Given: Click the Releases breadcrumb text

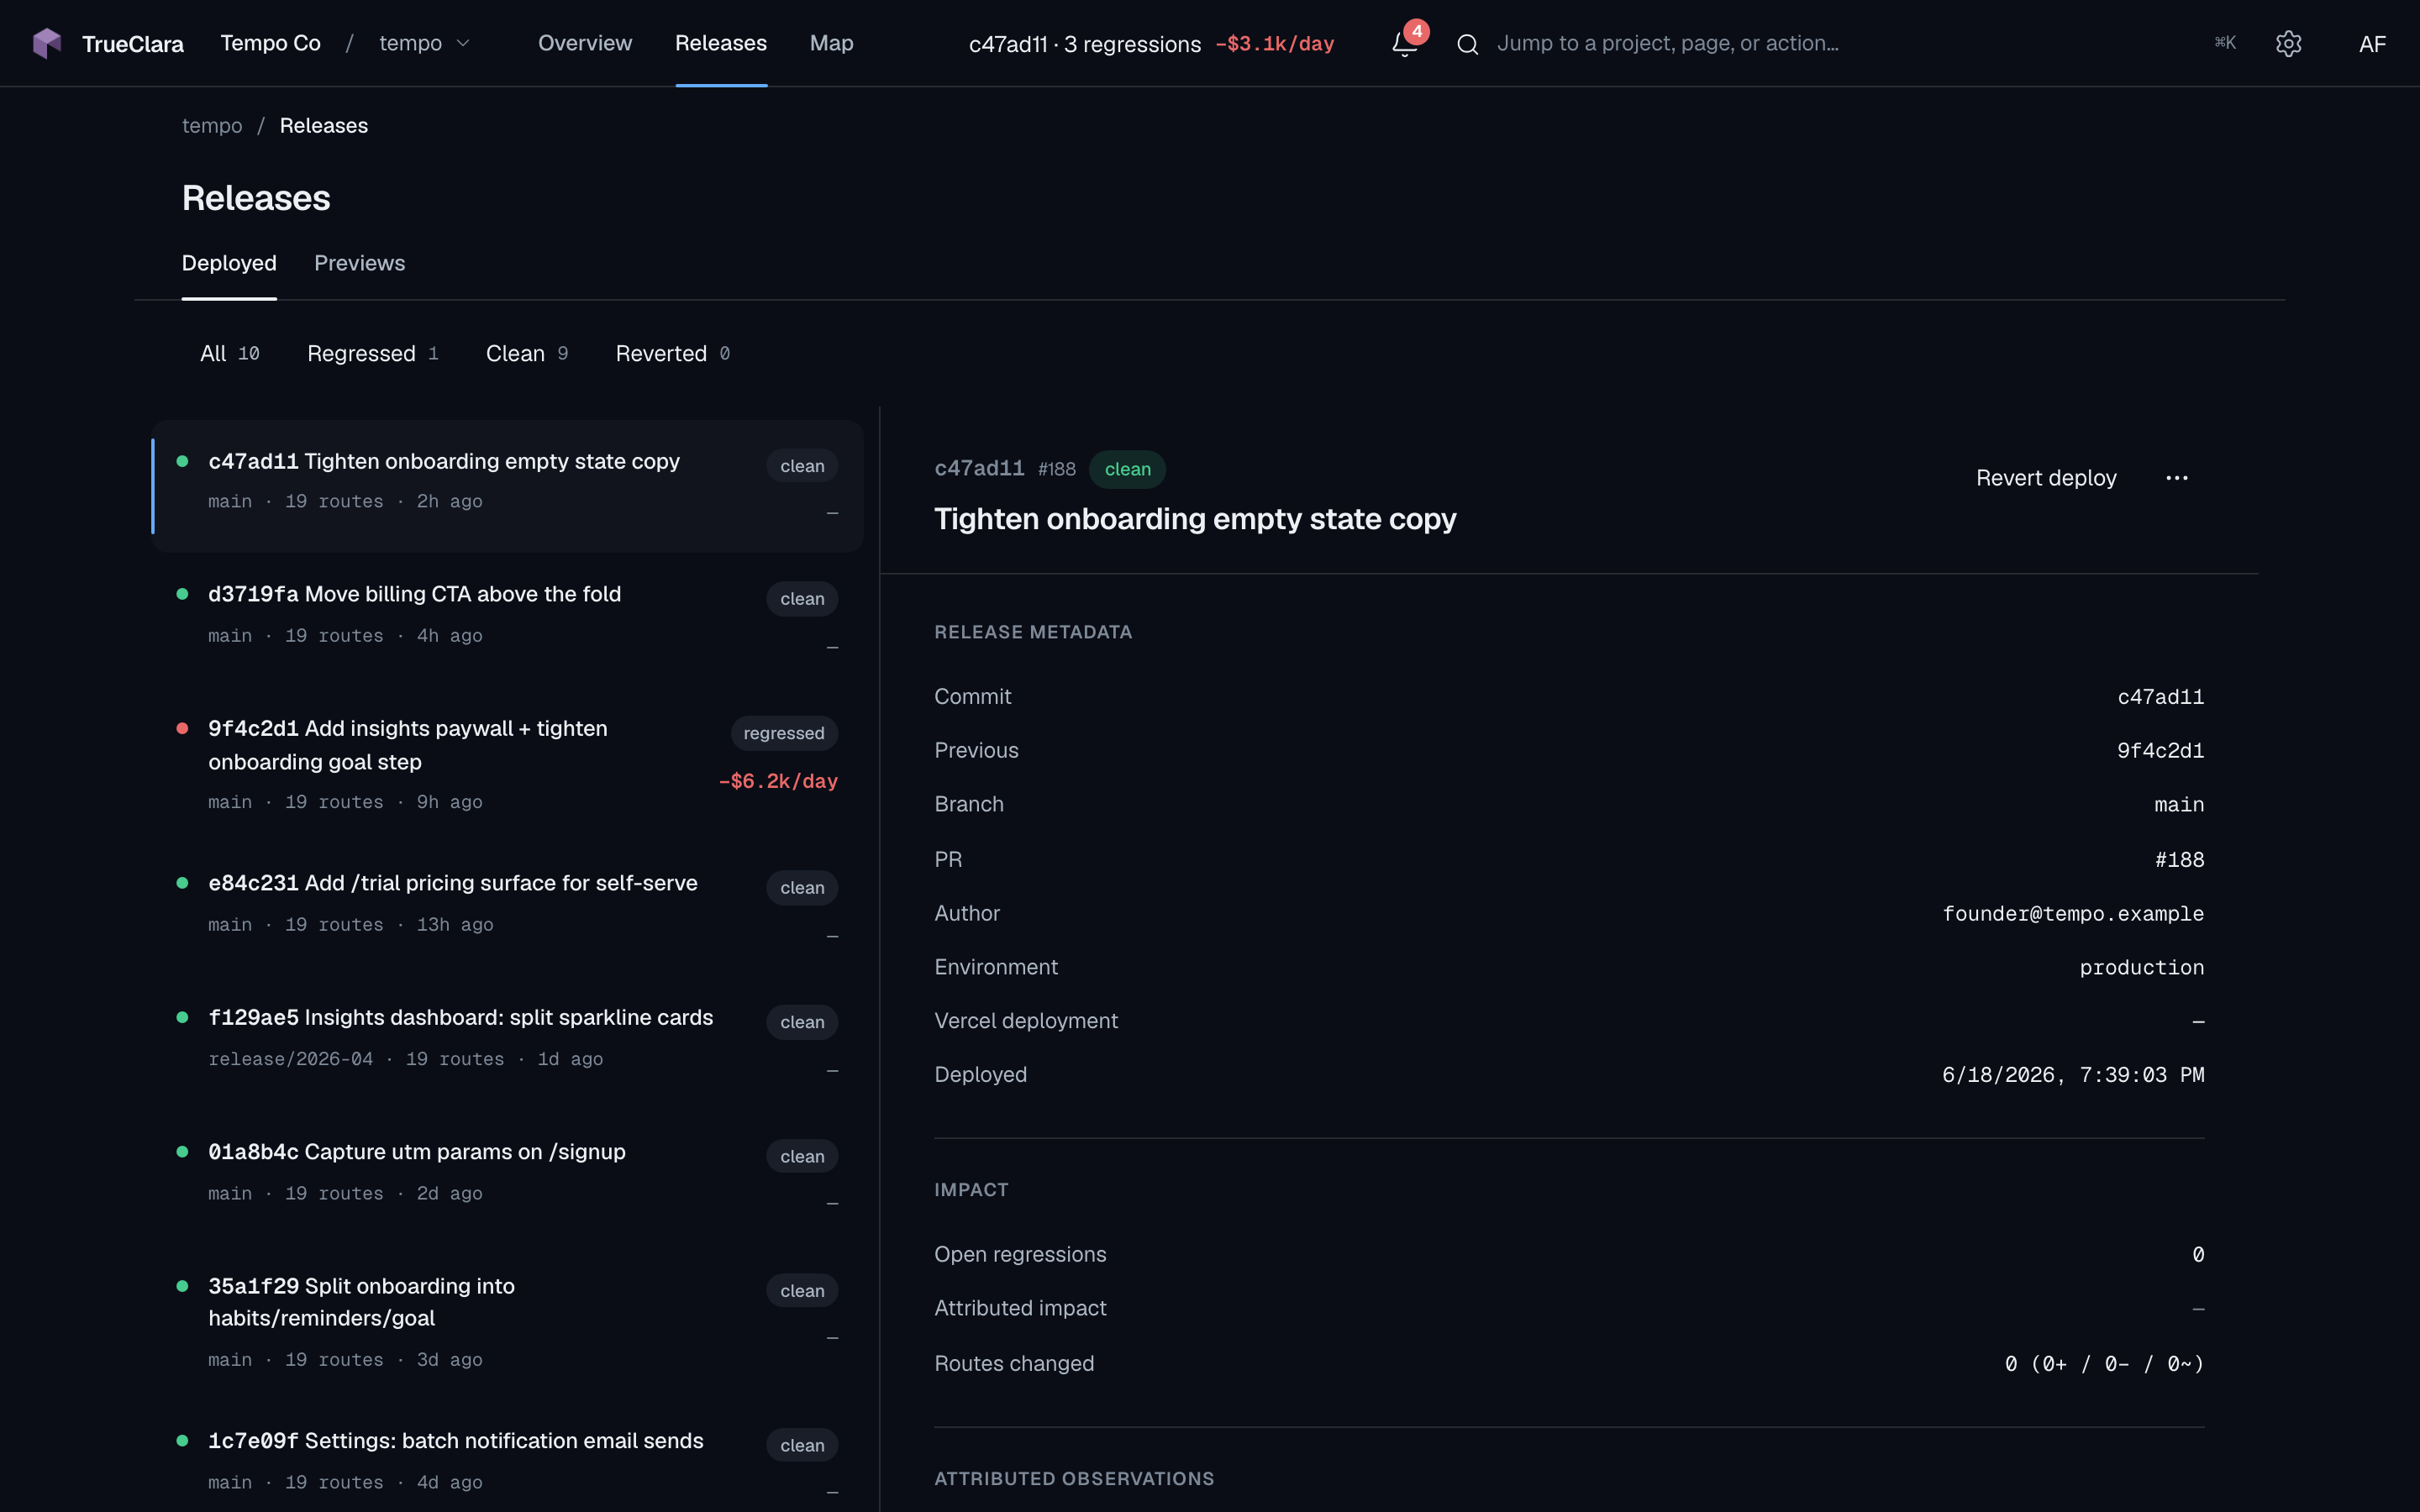Looking at the screenshot, I should coord(324,125).
